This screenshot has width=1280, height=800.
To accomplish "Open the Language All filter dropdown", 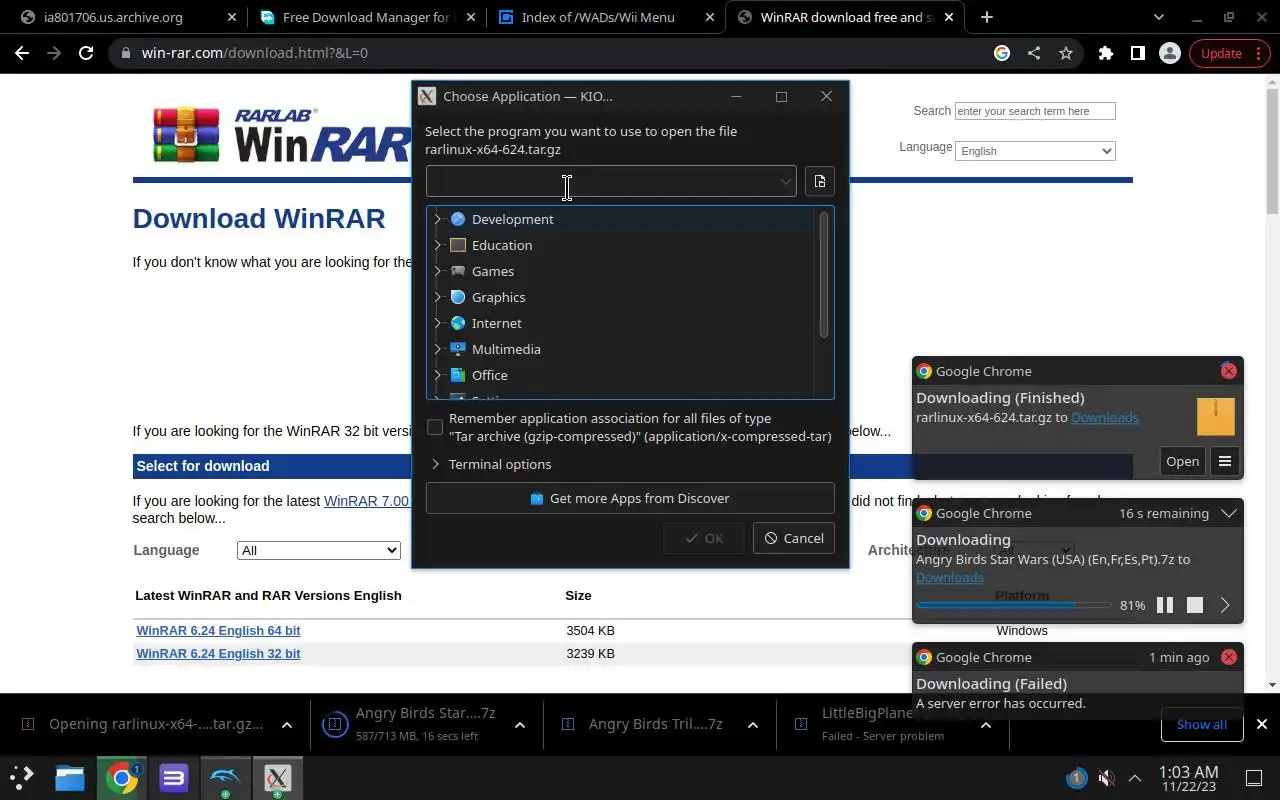I will coord(319,550).
